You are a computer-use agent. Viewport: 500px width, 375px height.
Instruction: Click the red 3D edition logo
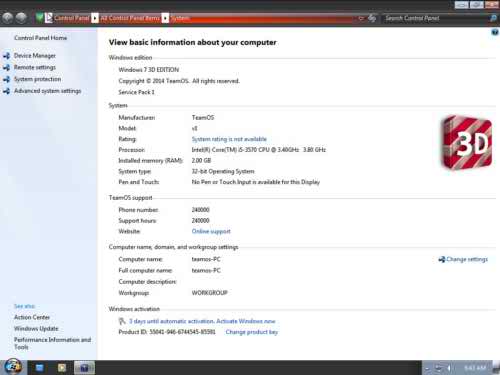[466, 143]
